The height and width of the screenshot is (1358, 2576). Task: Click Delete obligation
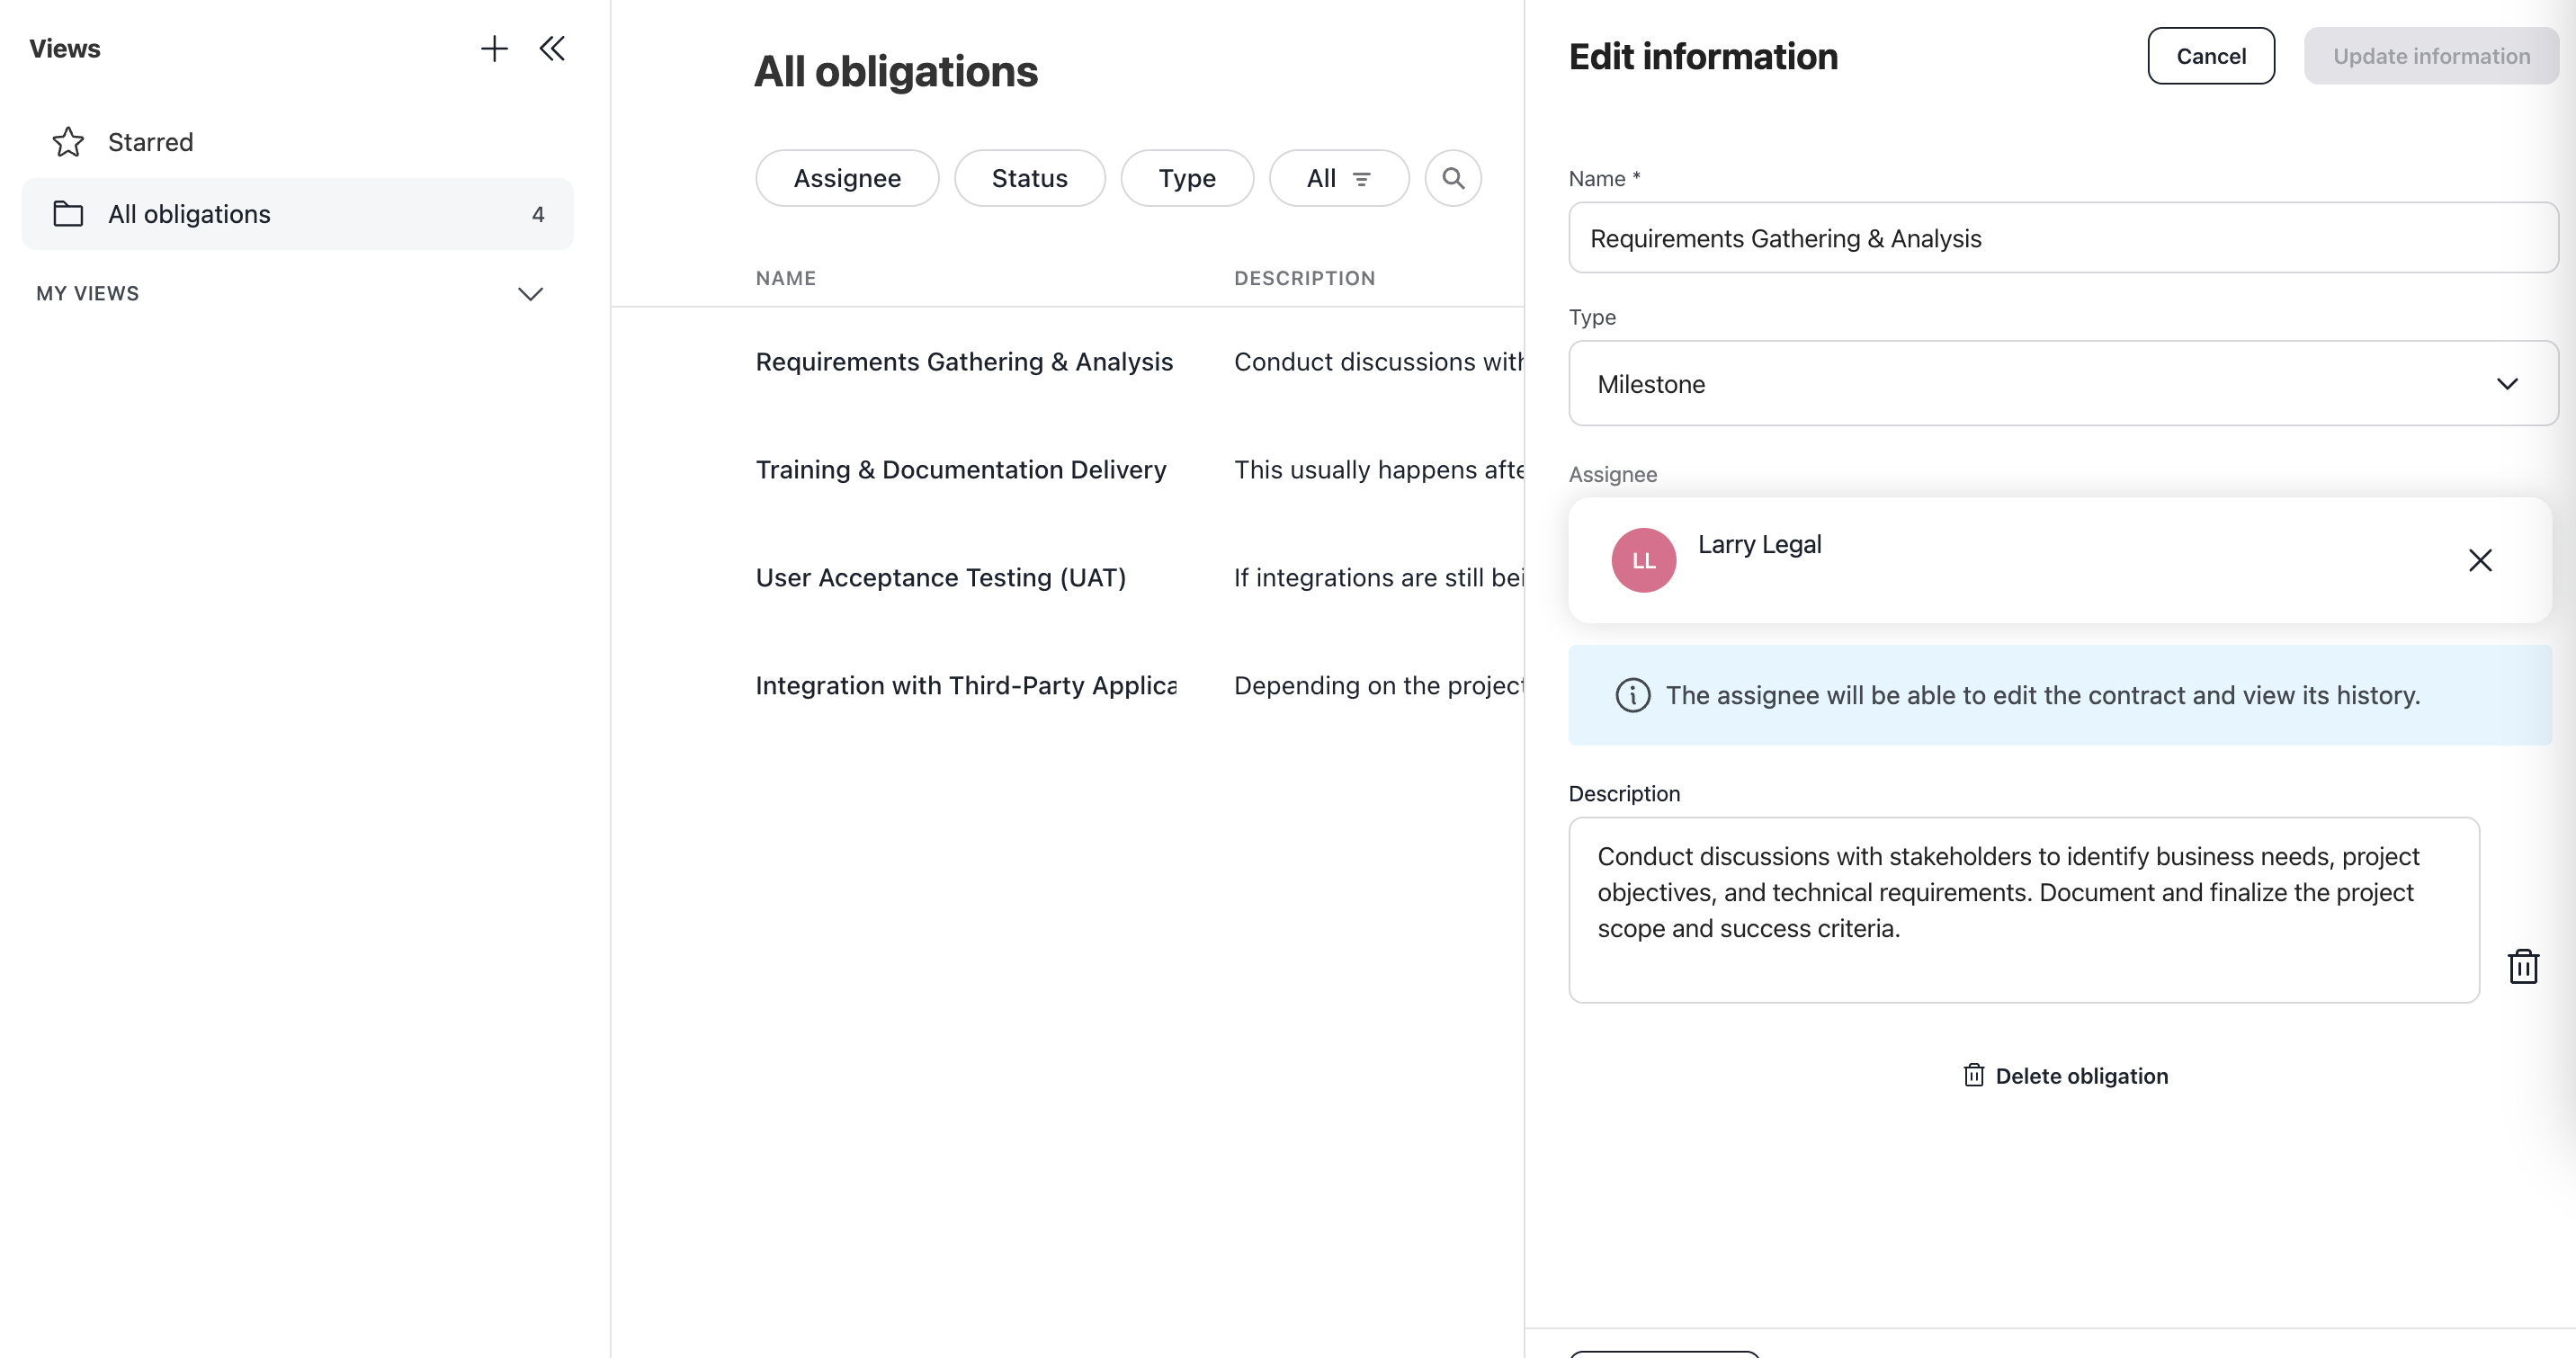tap(2065, 1076)
